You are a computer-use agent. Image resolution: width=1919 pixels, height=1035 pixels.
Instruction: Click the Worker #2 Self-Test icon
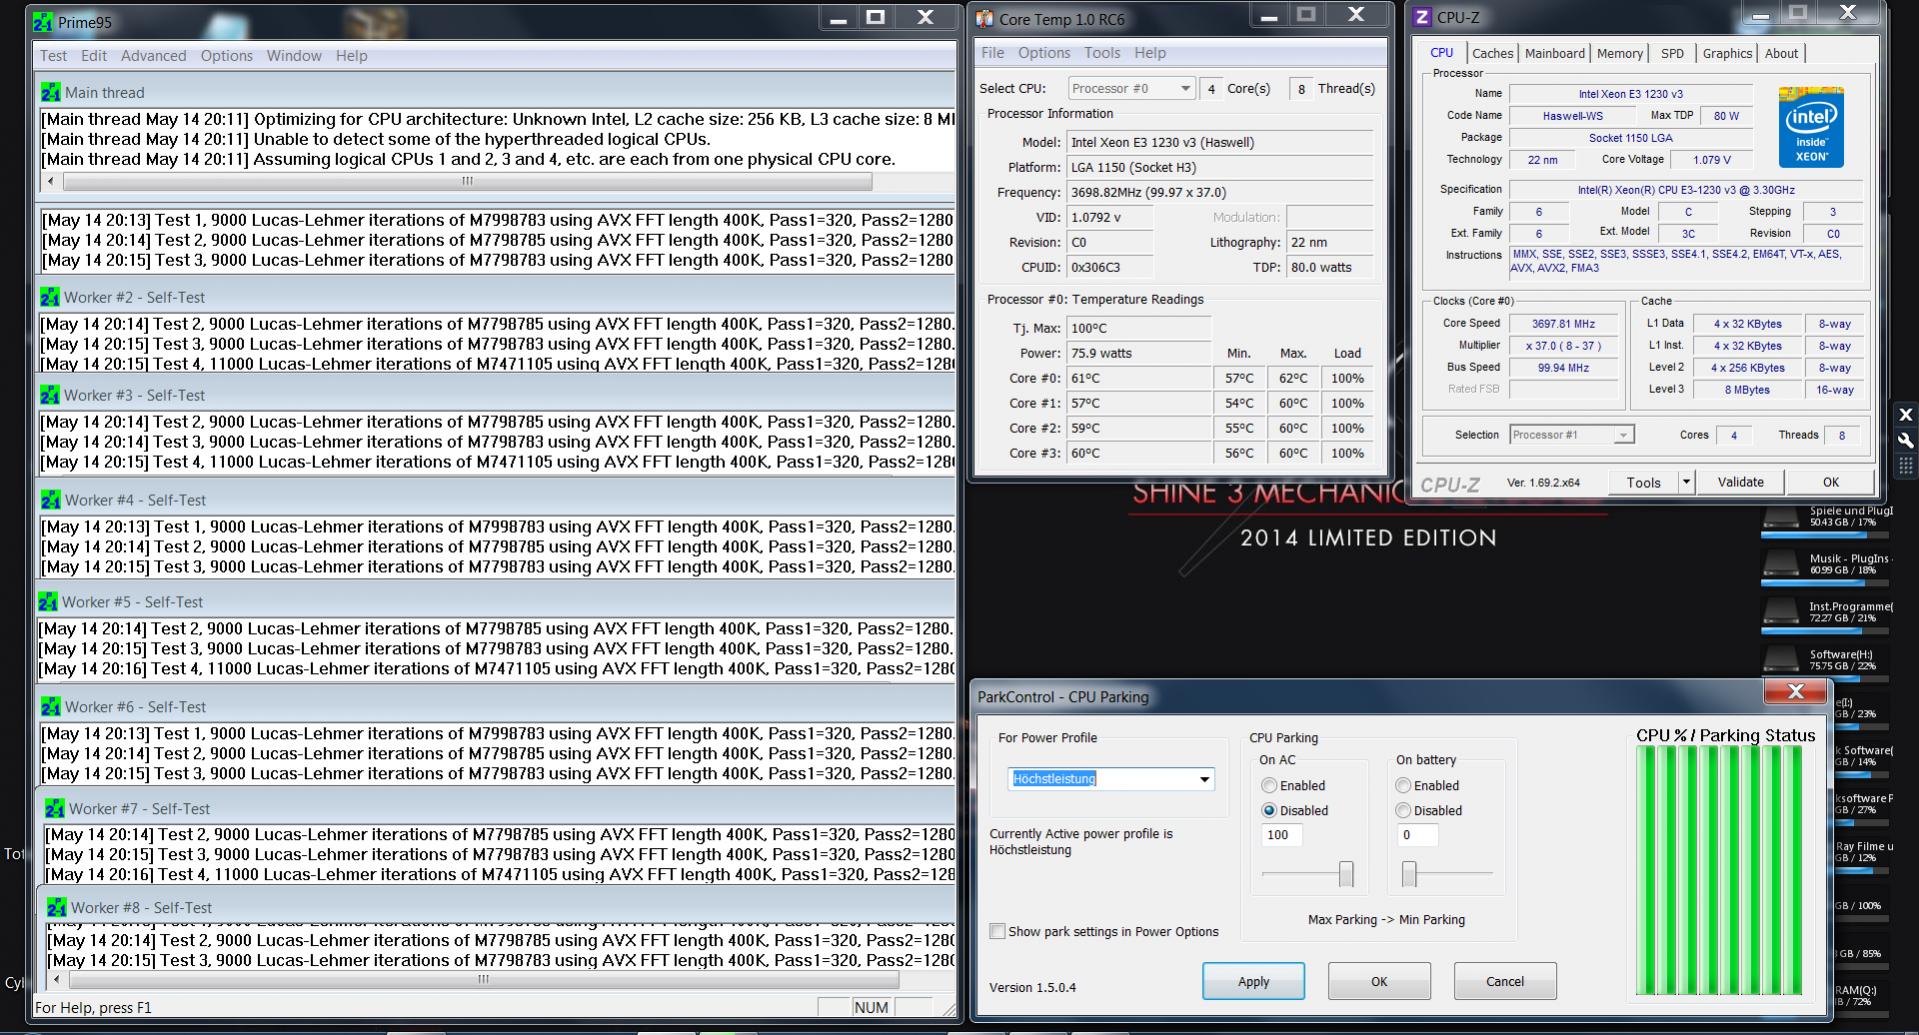[x=50, y=297]
